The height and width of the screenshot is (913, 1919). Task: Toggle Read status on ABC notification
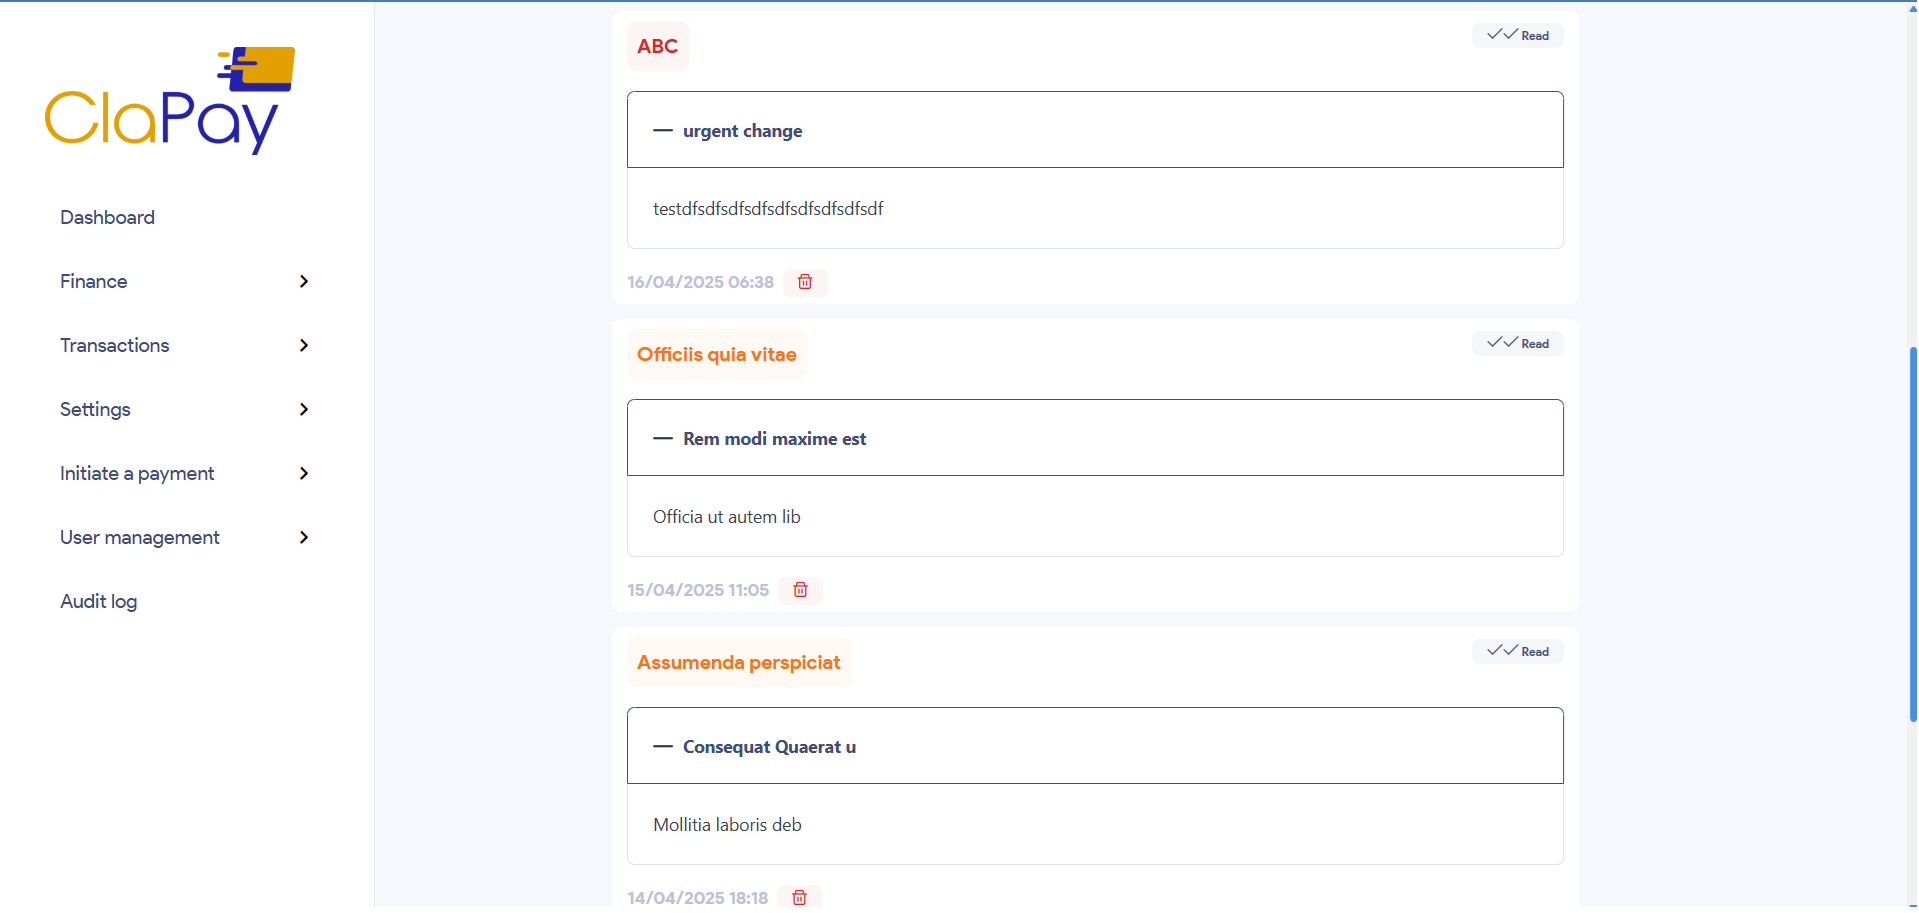pos(1517,36)
